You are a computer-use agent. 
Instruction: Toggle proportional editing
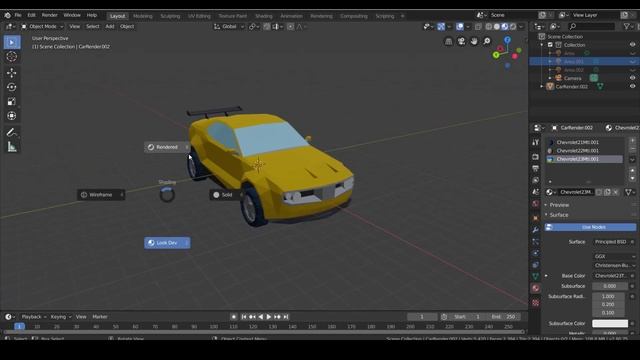pos(290,27)
